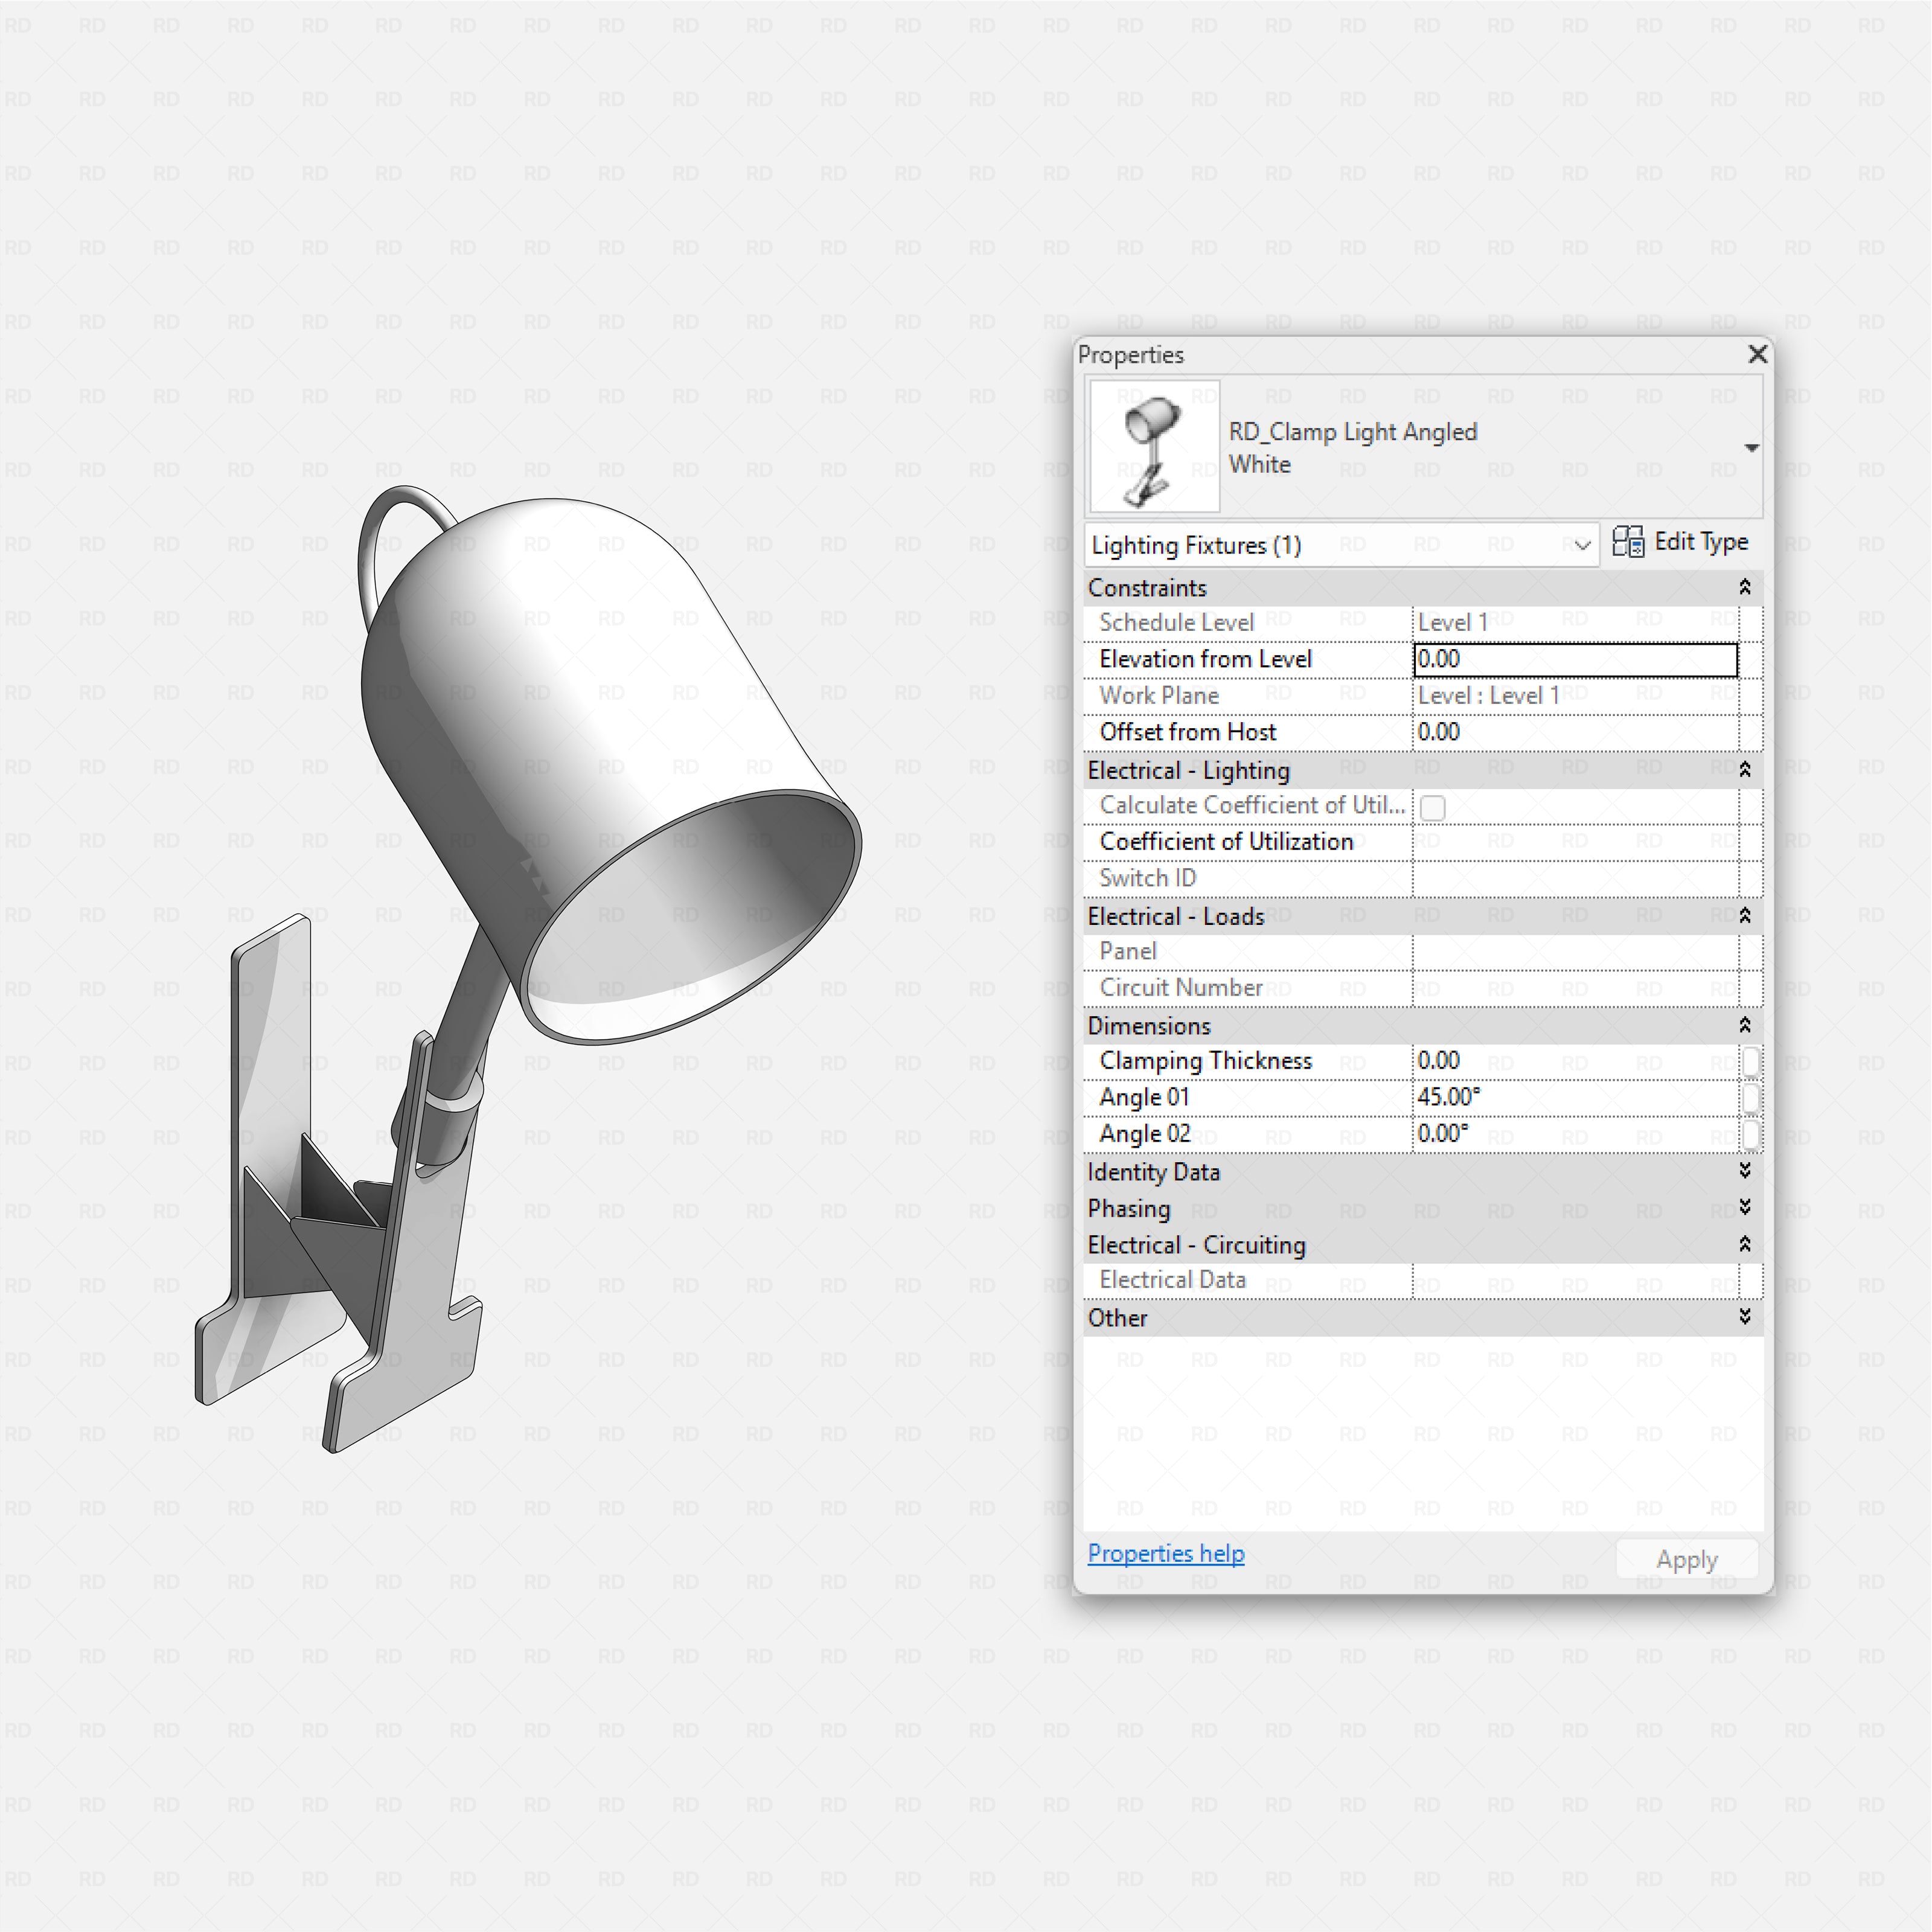Collapse the Dimensions section chevron
This screenshot has height=1932, width=1932.
[1744, 1025]
